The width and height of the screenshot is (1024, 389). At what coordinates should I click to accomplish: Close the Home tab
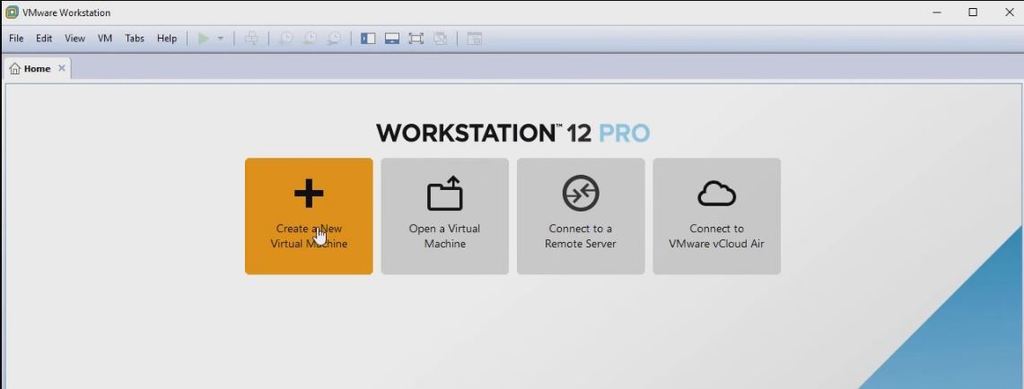click(61, 68)
